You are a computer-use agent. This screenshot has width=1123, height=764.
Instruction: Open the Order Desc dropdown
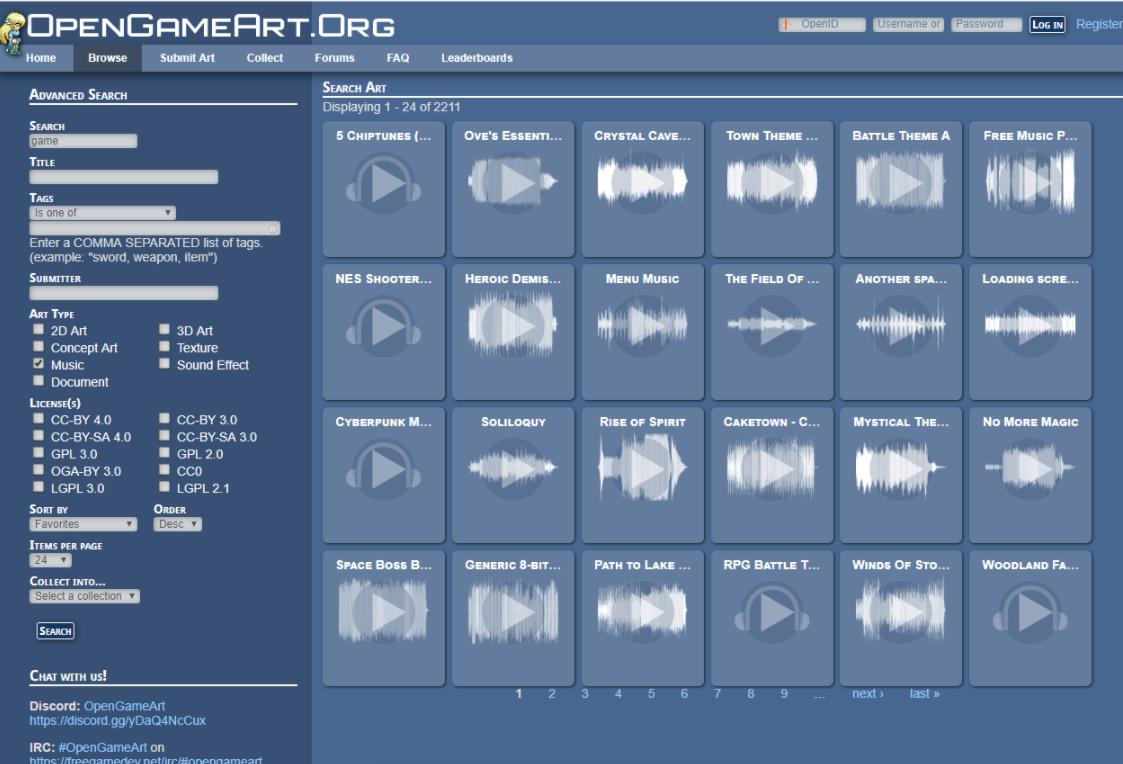178,524
